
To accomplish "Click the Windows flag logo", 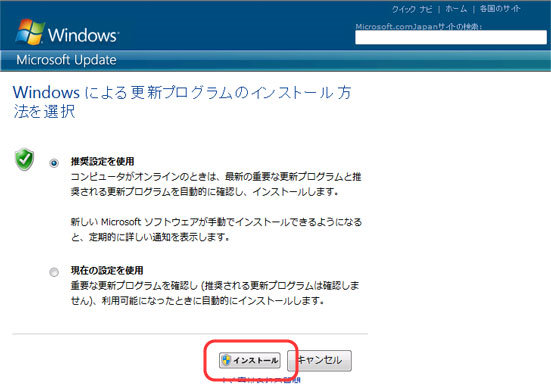I will (x=30, y=32).
